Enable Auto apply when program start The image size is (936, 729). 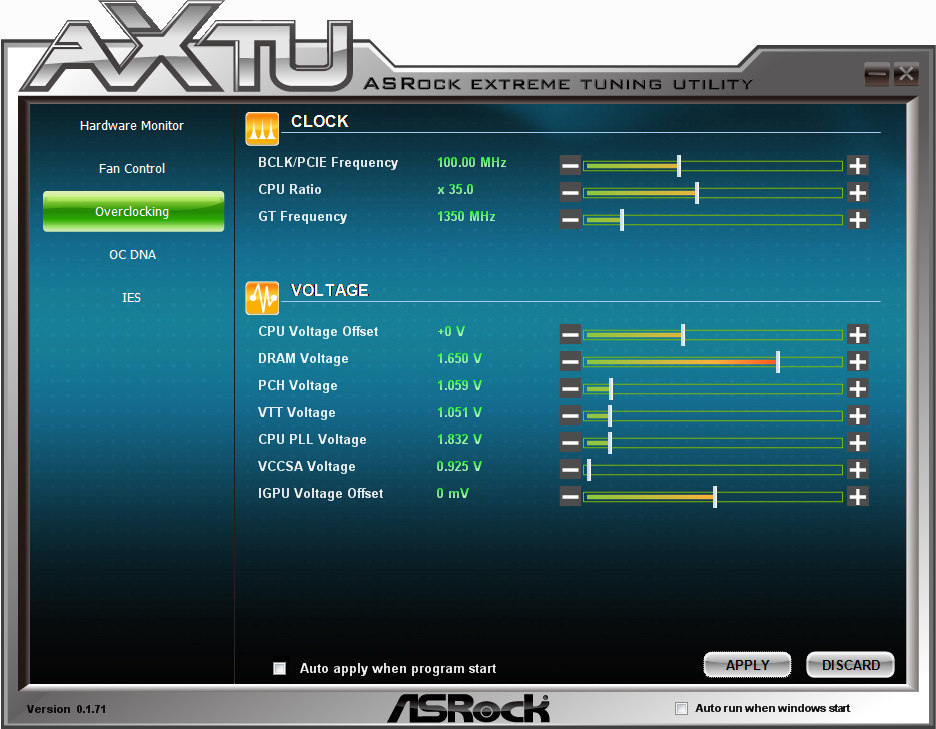click(279, 668)
